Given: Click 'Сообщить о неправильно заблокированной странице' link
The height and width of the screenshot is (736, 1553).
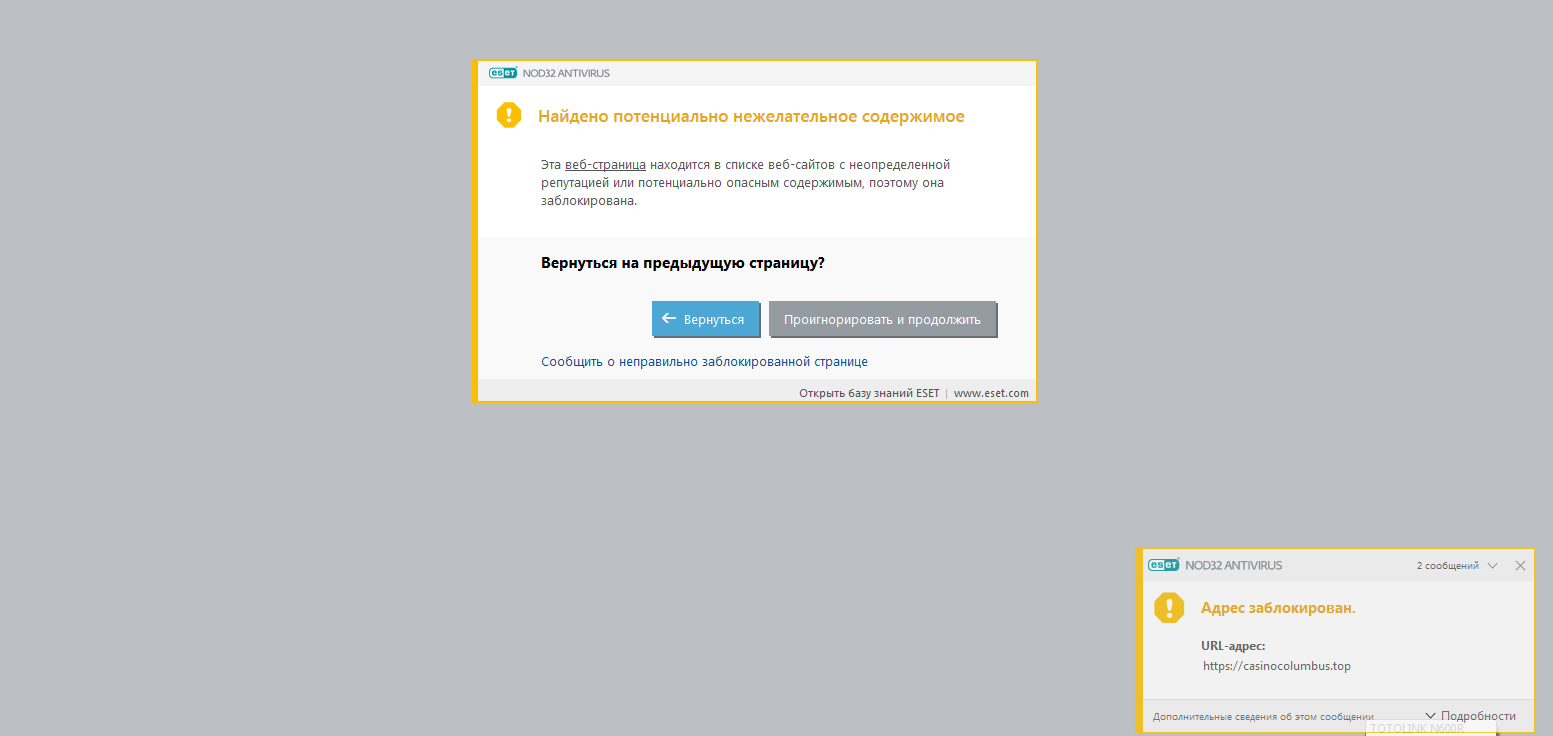Looking at the screenshot, I should [x=704, y=362].
